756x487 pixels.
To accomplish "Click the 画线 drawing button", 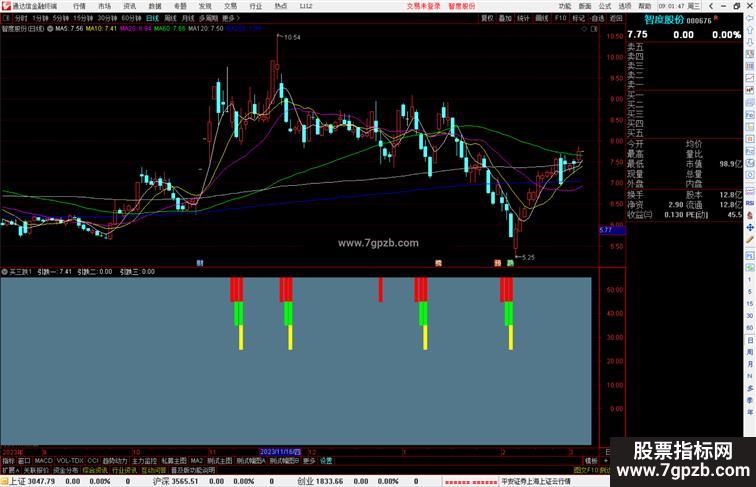I will point(542,18).
